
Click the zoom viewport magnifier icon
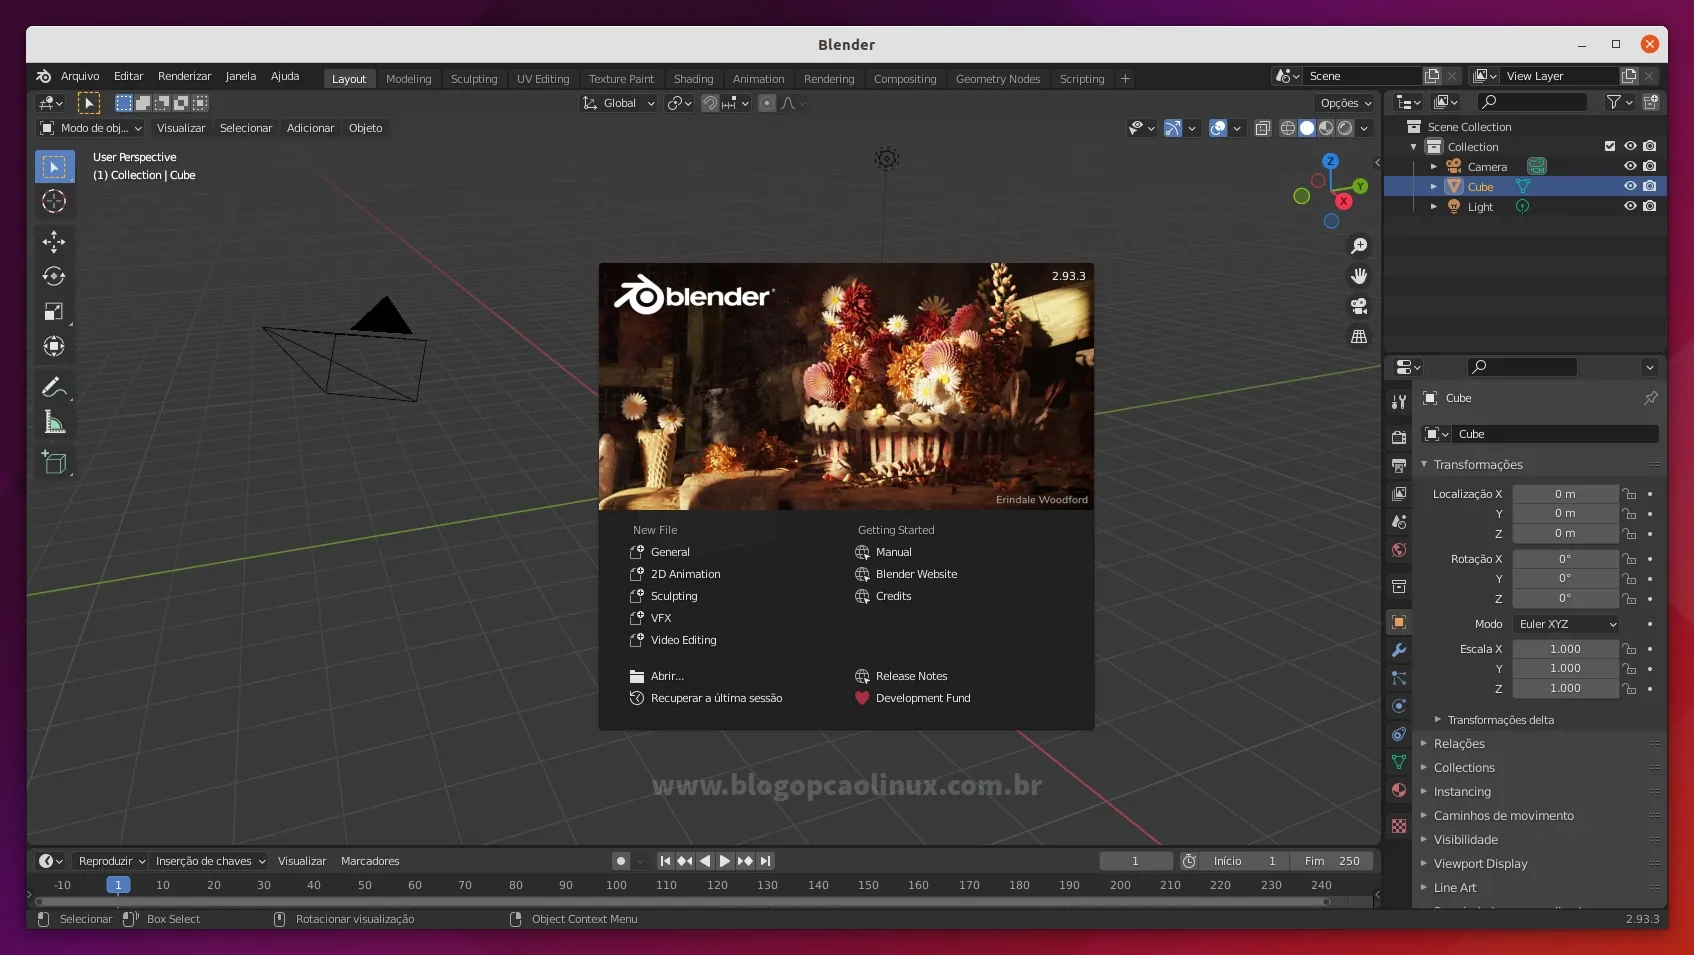tap(1359, 246)
